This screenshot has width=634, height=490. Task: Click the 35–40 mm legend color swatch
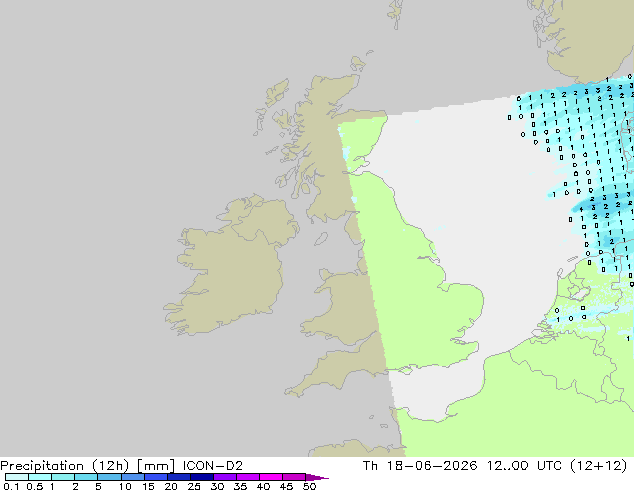[248, 477]
